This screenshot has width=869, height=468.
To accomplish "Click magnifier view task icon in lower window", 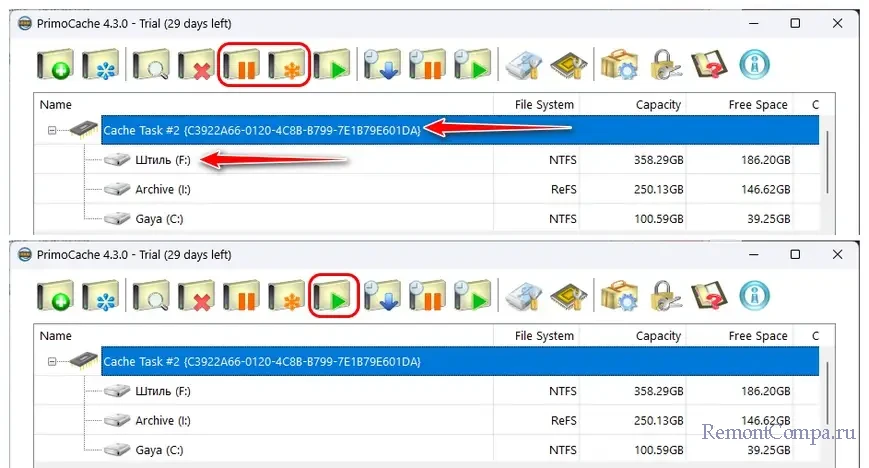I will [148, 298].
